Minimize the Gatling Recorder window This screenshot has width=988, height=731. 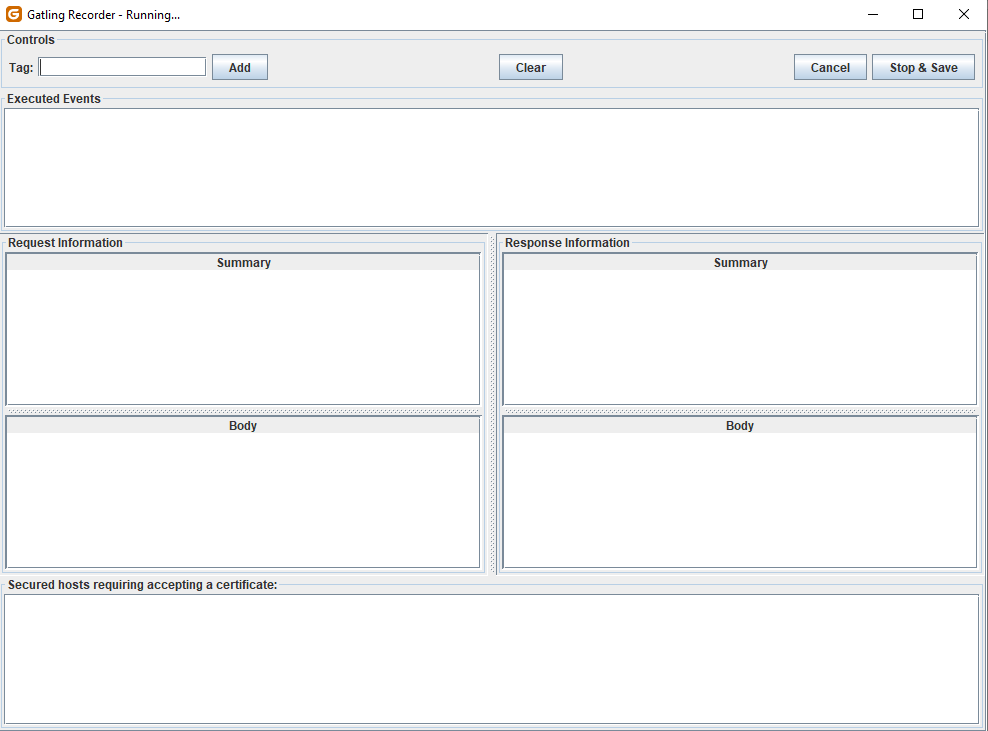873,14
